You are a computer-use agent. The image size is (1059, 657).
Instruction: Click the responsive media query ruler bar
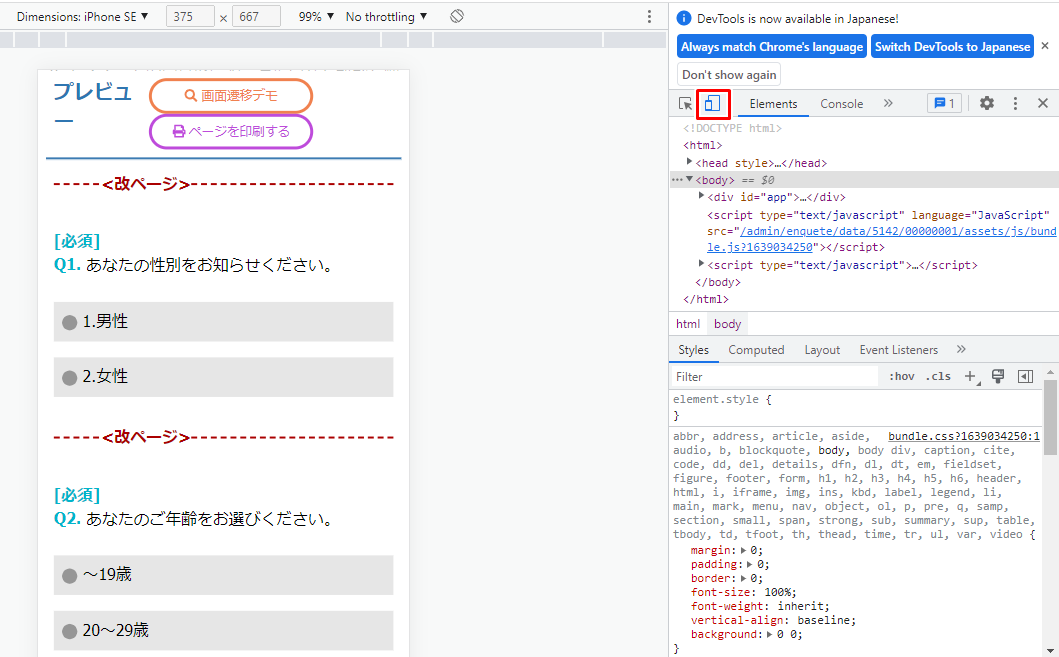tap(334, 40)
